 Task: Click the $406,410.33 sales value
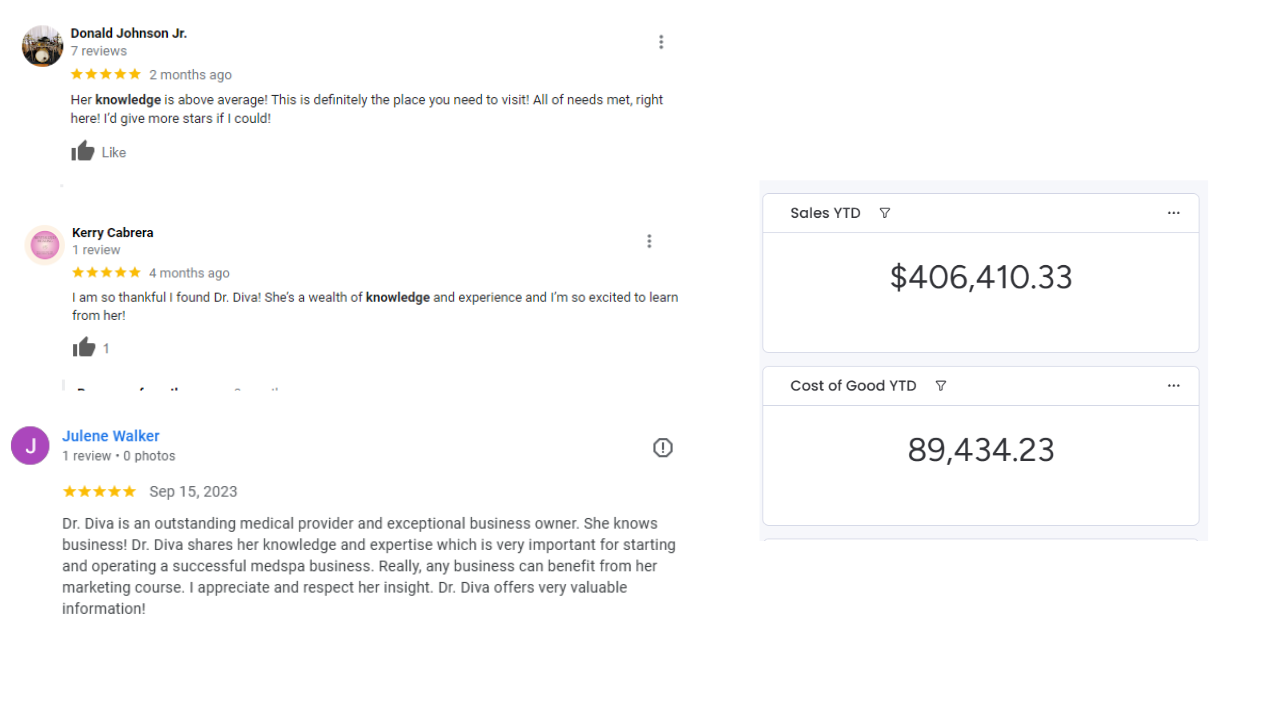980,277
